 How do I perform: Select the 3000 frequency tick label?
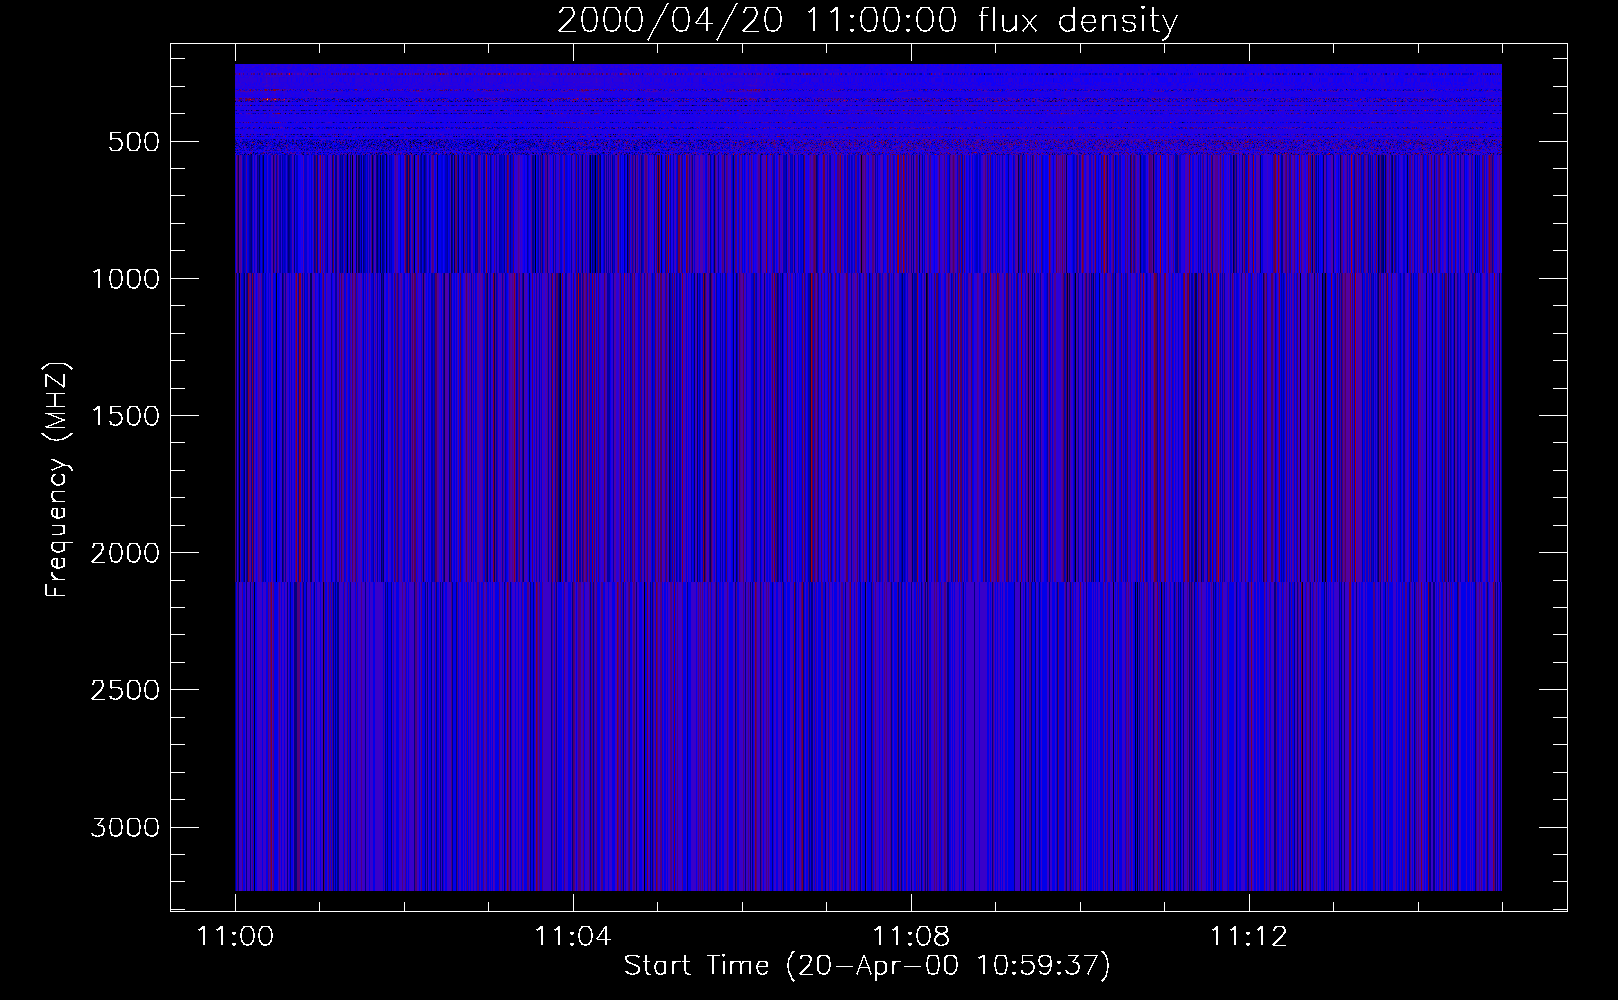(124, 828)
